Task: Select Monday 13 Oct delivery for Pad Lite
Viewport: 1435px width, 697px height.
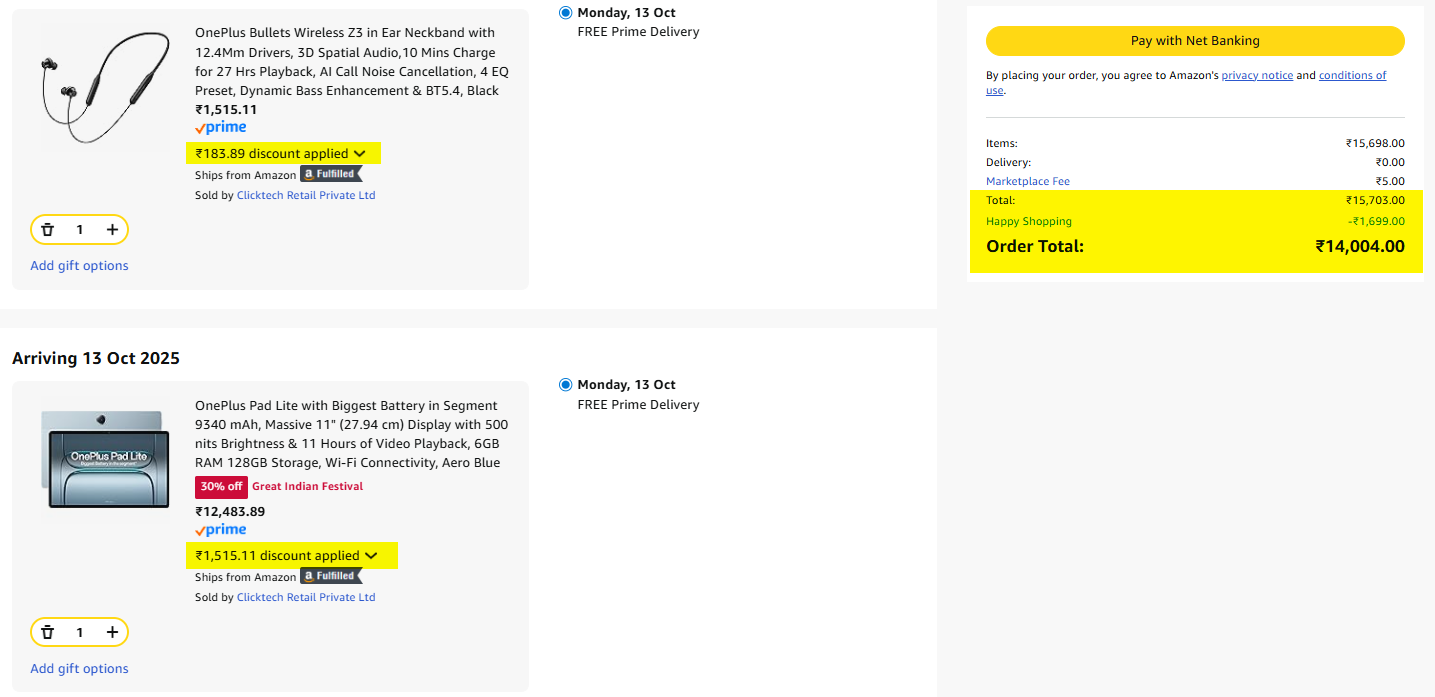Action: pyautogui.click(x=566, y=385)
